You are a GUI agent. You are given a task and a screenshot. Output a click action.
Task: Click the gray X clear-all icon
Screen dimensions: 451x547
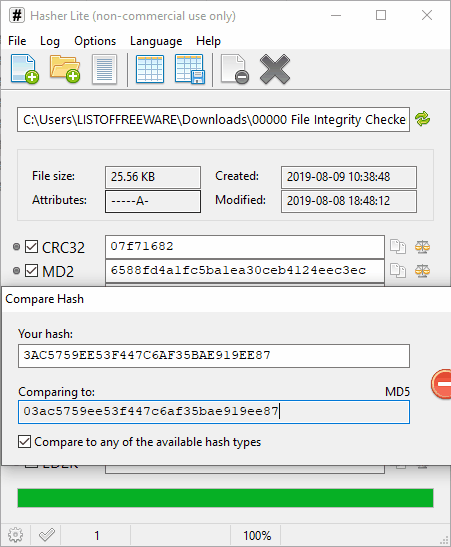[275, 69]
